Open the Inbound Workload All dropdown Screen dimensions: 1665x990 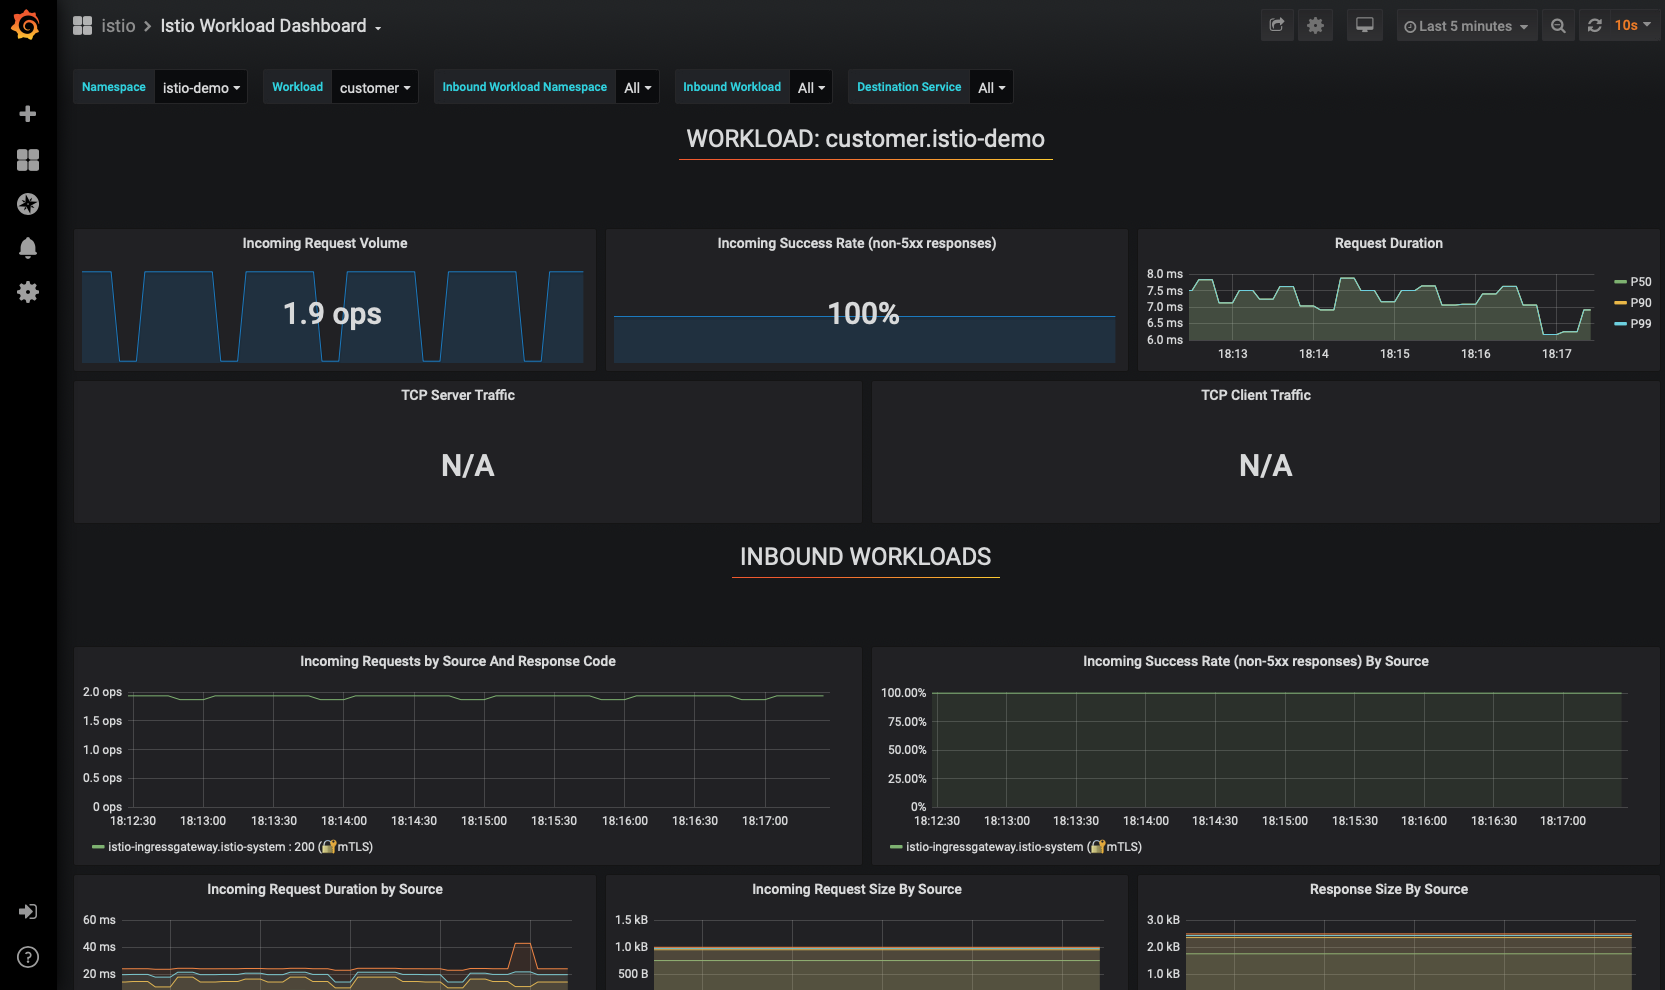(811, 87)
